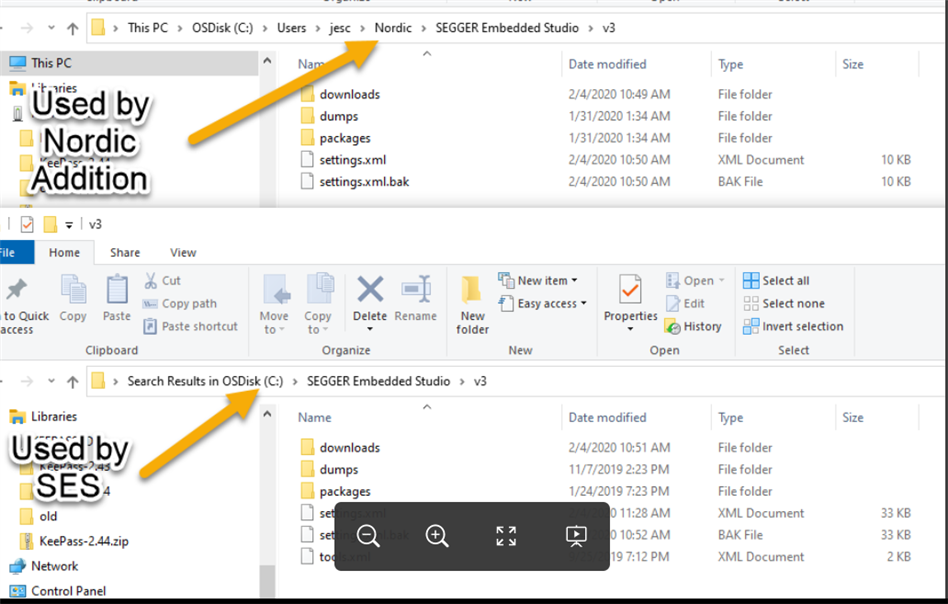Zoom out using the magnifier minus icon
The width and height of the screenshot is (948, 604).
pyautogui.click(x=368, y=536)
